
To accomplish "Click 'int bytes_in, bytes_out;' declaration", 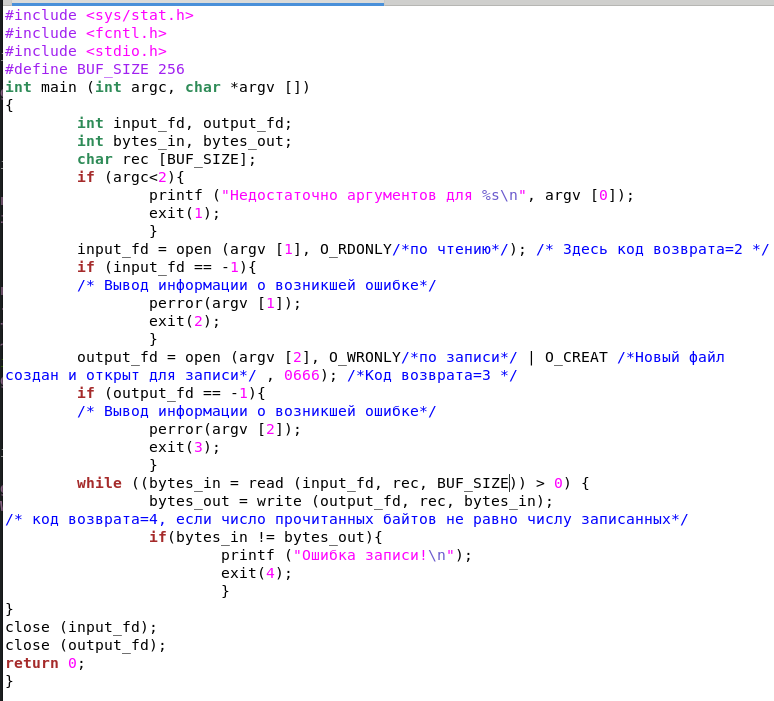I will pos(185,141).
